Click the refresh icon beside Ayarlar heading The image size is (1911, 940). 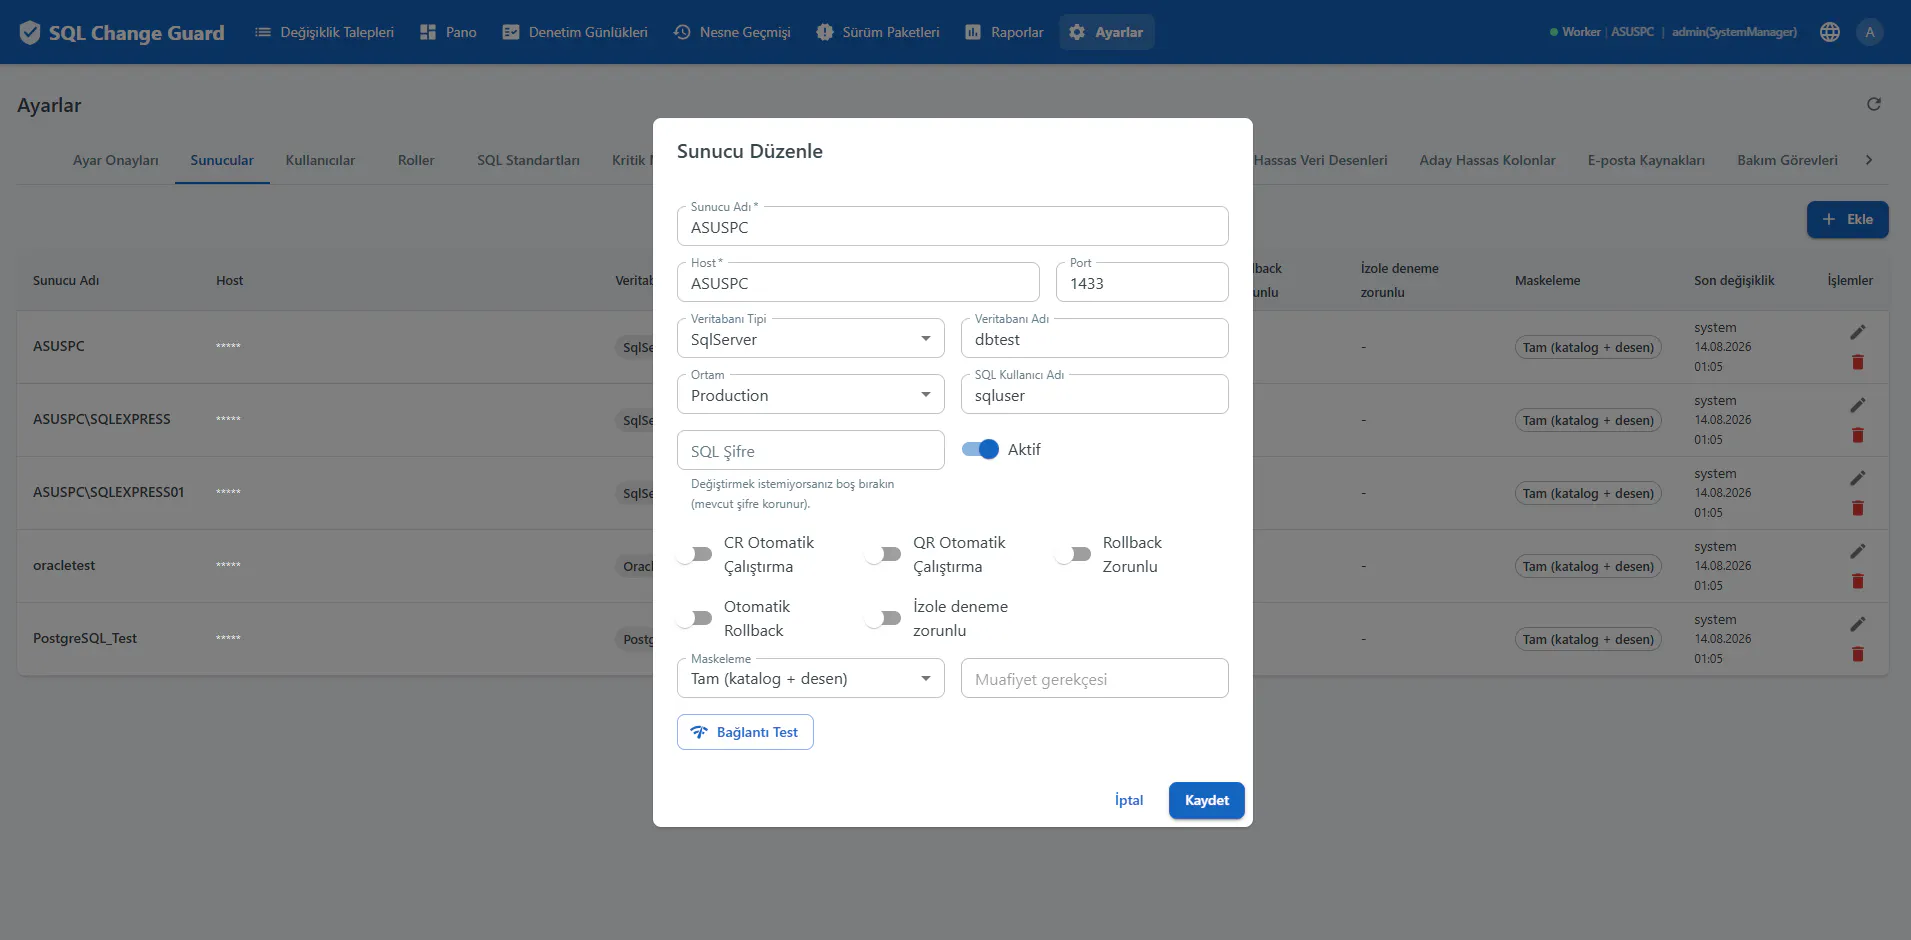[1874, 104]
